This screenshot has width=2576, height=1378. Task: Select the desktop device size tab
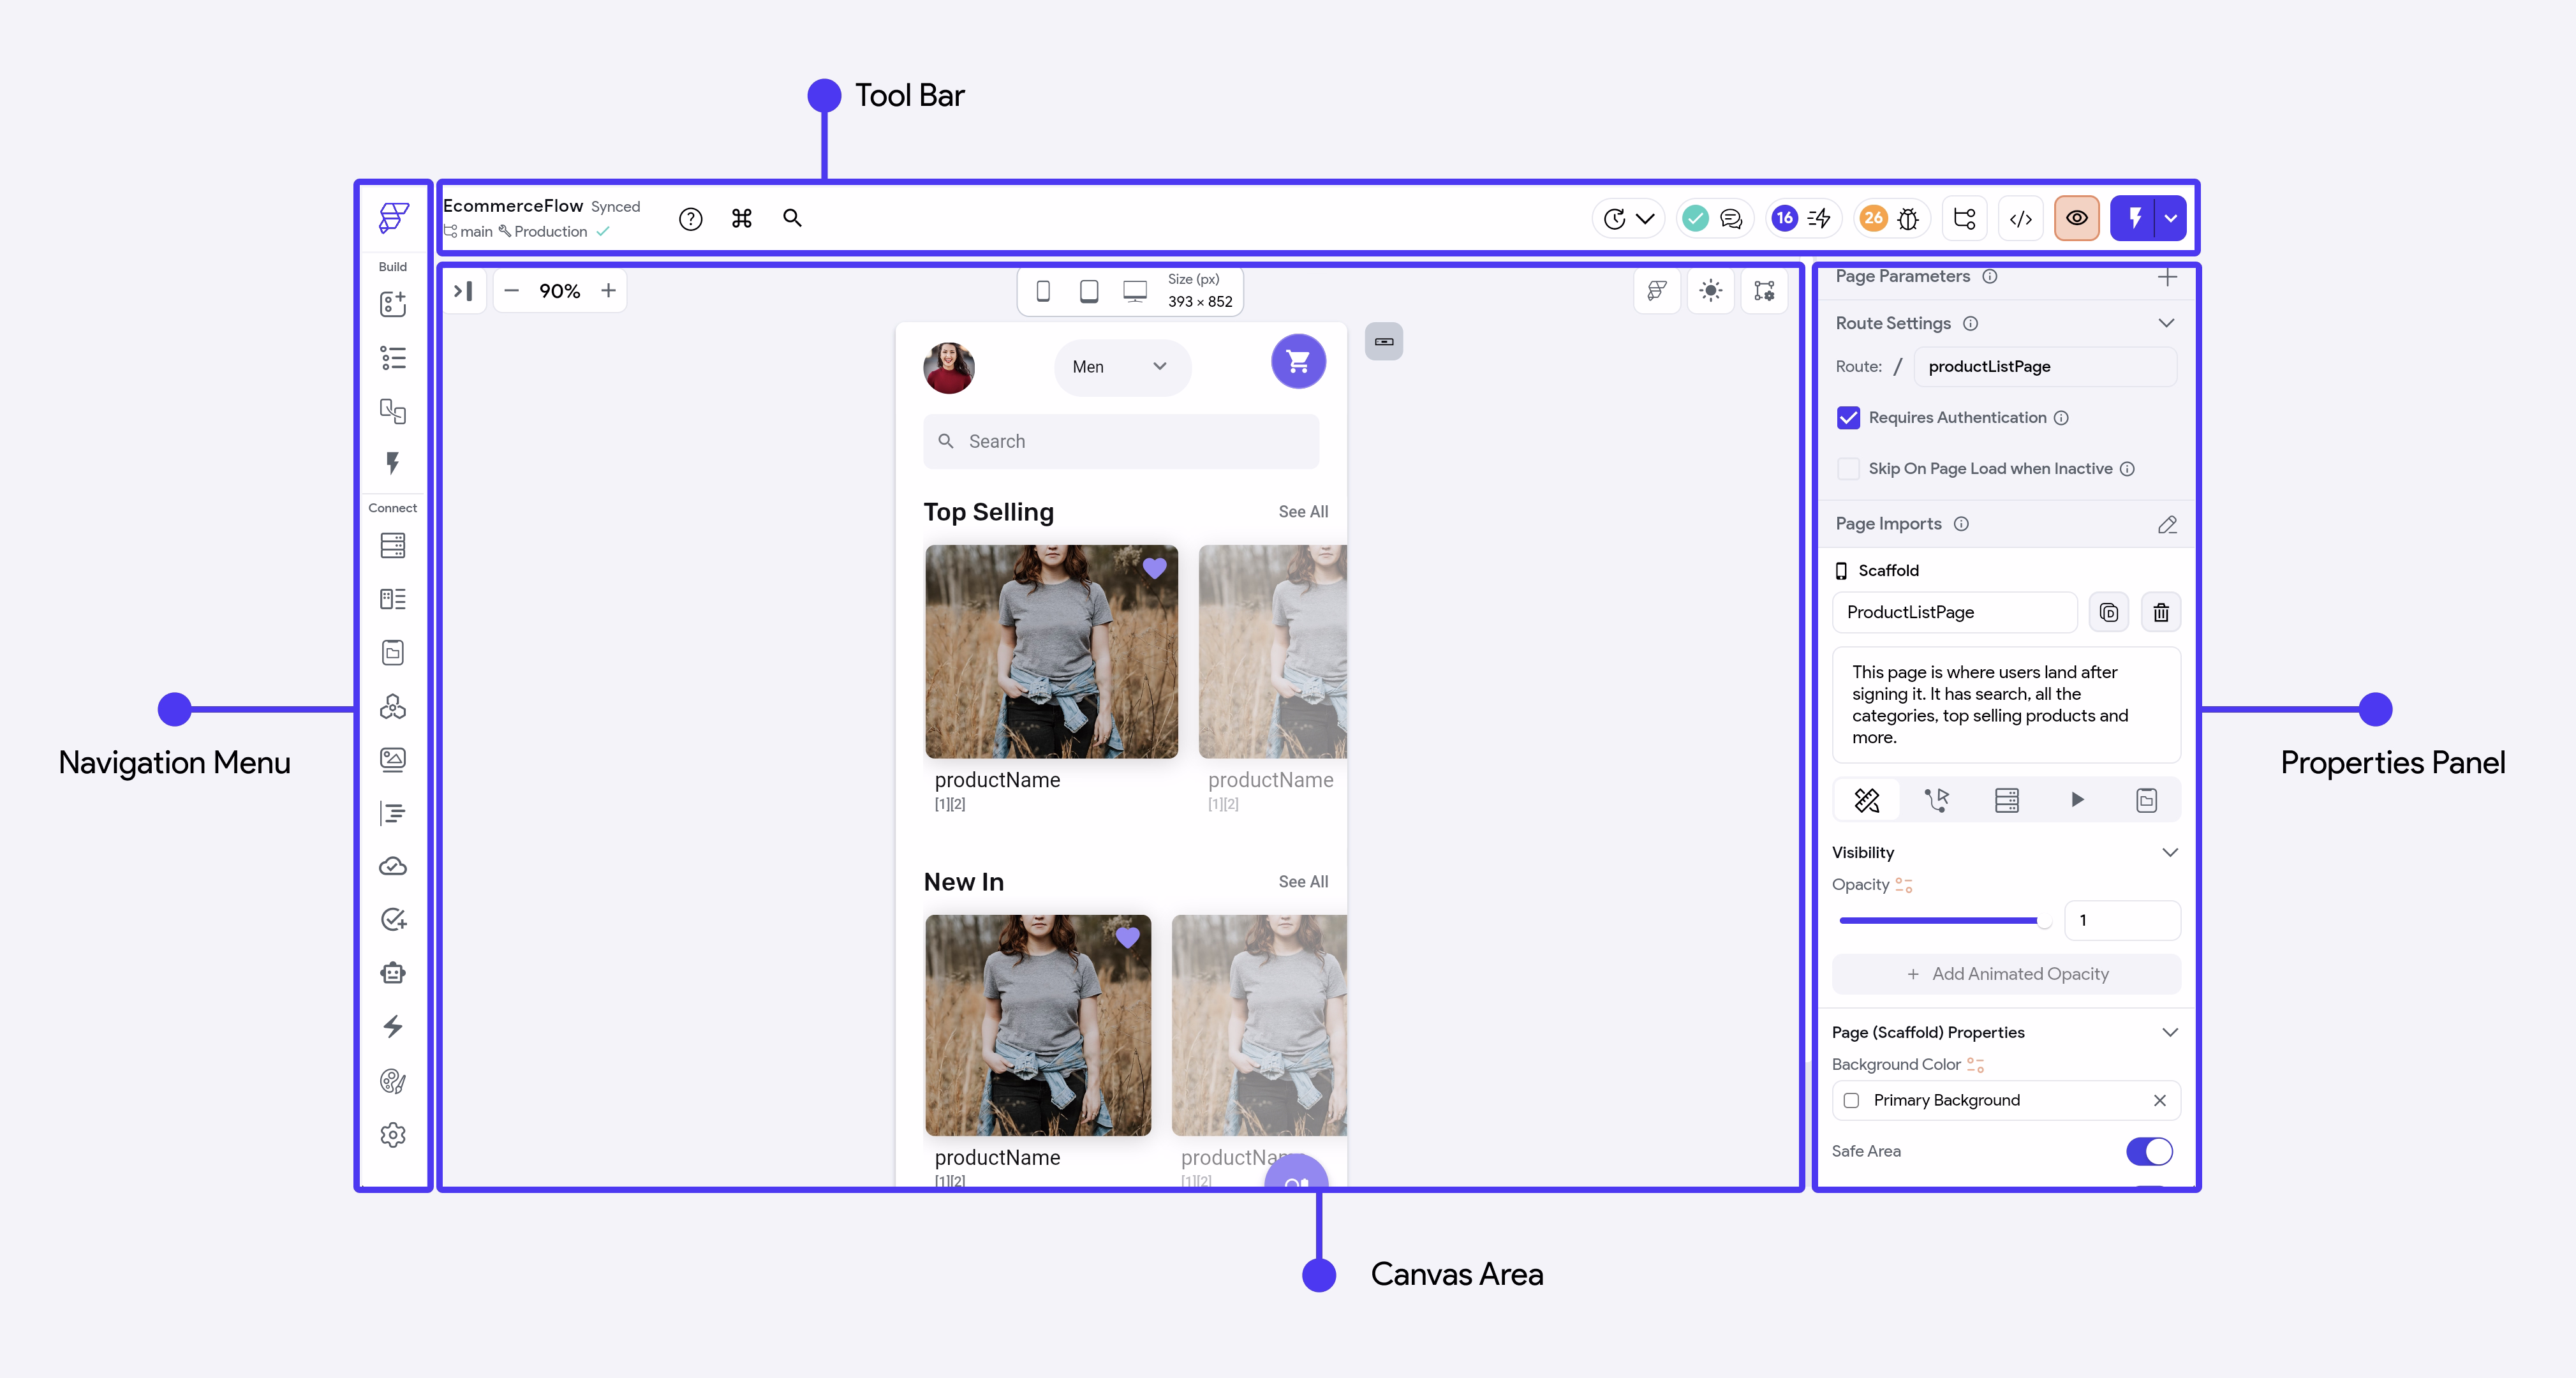click(x=1135, y=291)
